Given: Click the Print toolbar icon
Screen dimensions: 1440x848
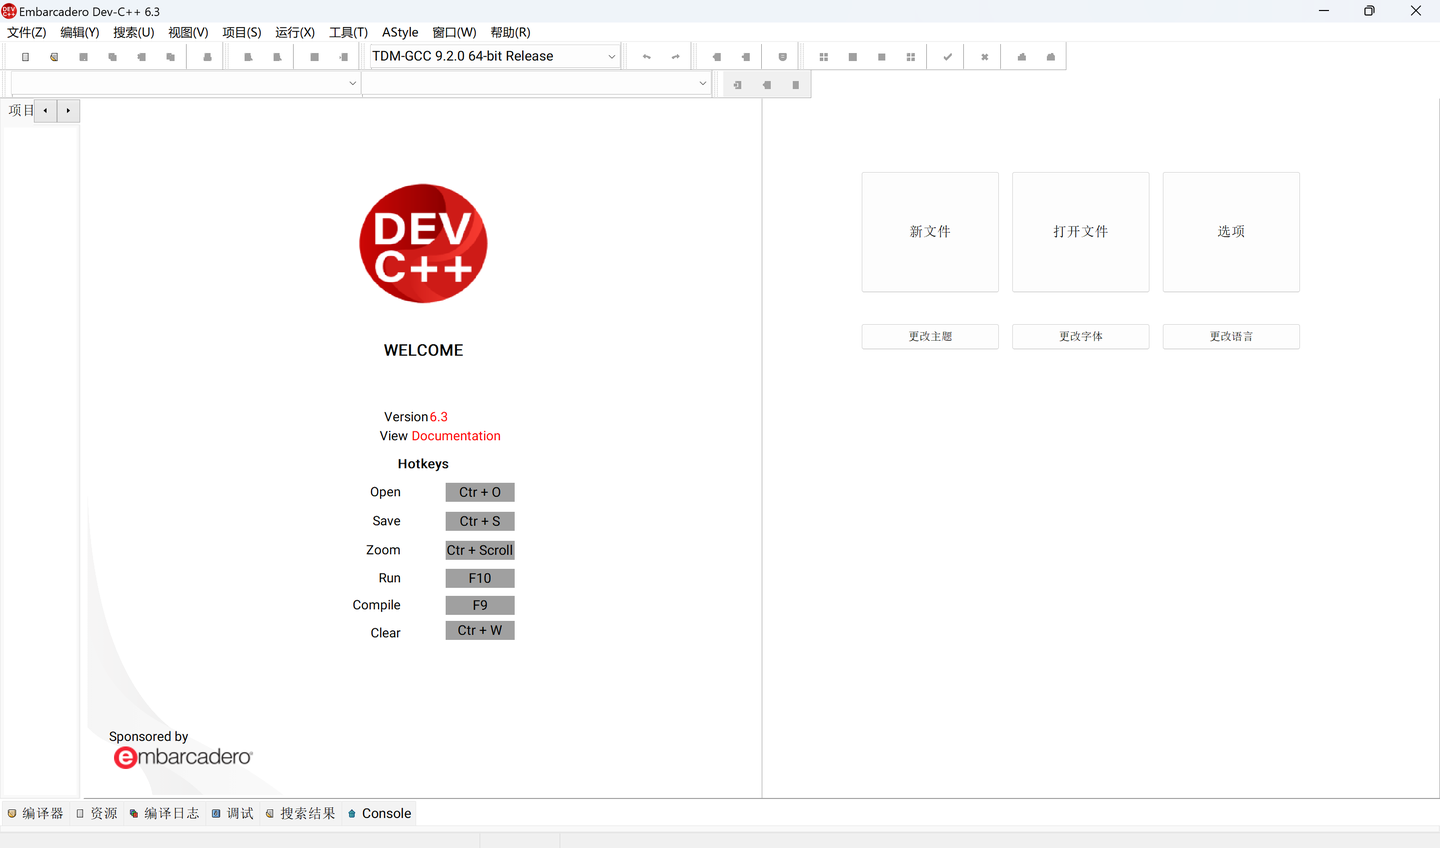Looking at the screenshot, I should coord(204,56).
